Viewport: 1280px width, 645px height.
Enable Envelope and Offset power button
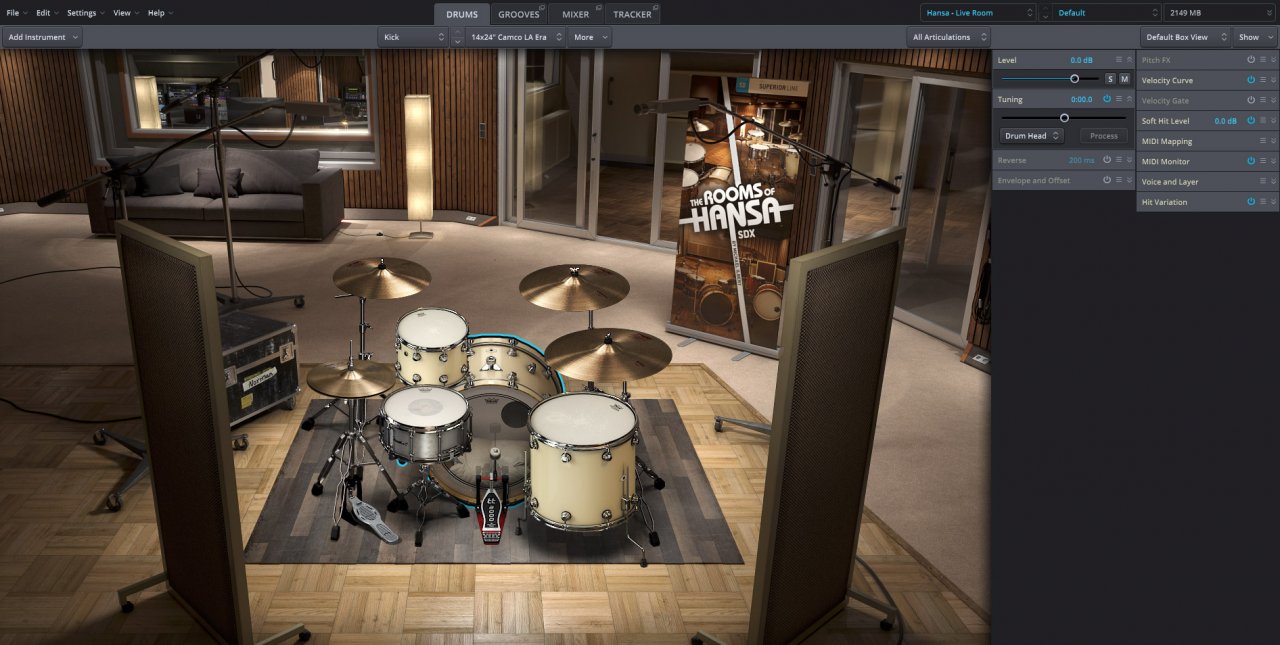[x=1107, y=180]
